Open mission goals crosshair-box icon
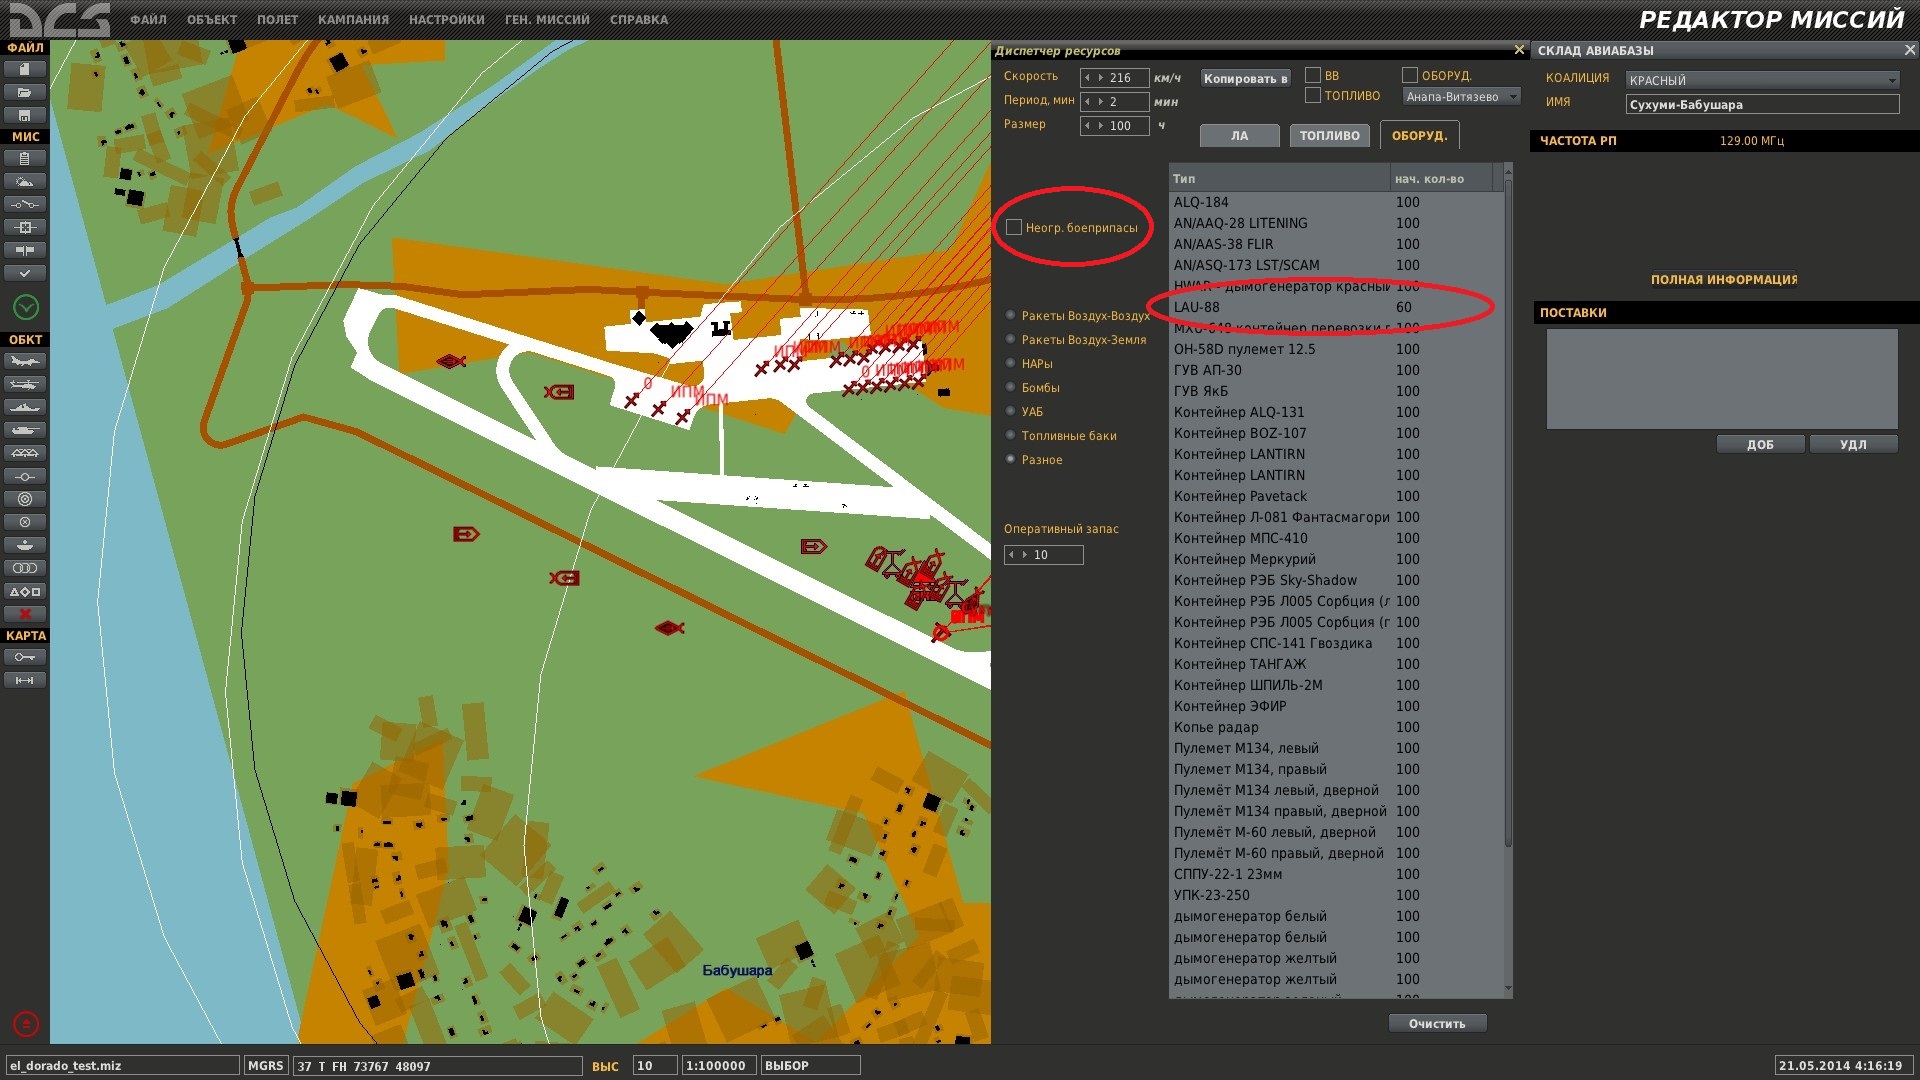1920x1080 pixels. tap(25, 227)
